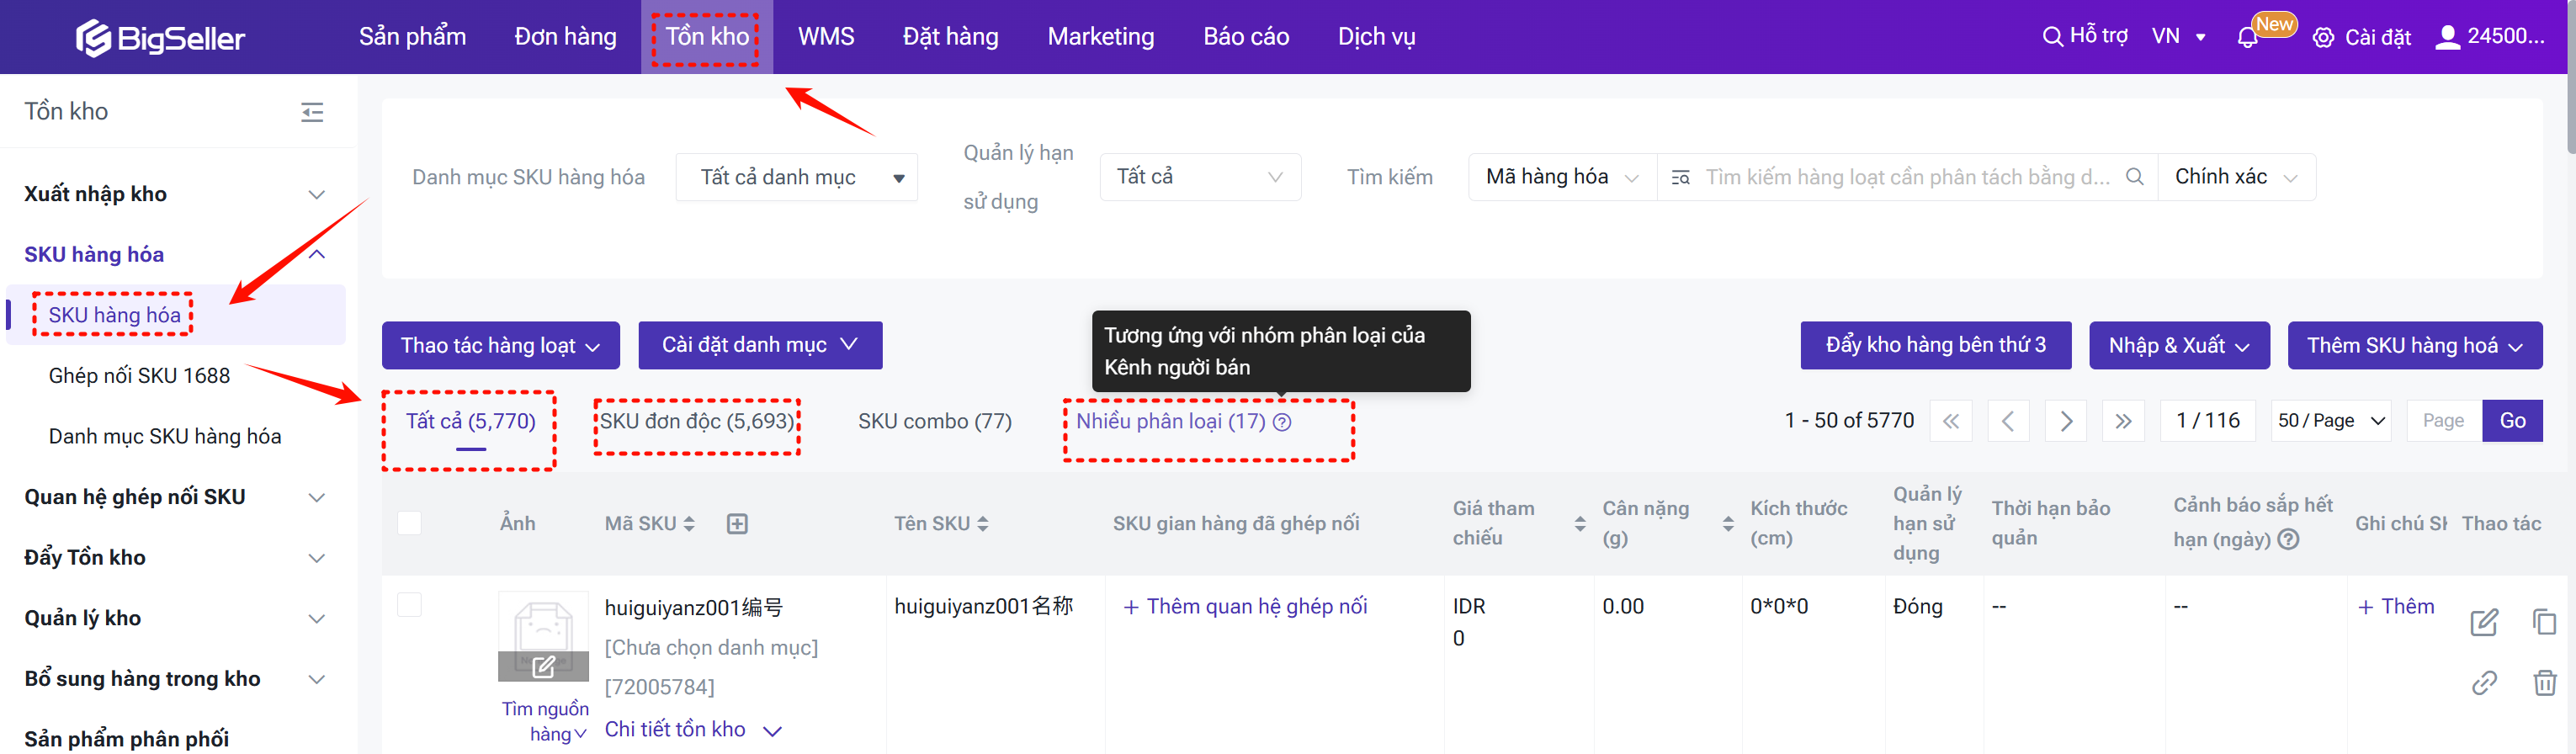Click the edit pencil icon in Thao tác
2576x754 pixels.
(2484, 622)
